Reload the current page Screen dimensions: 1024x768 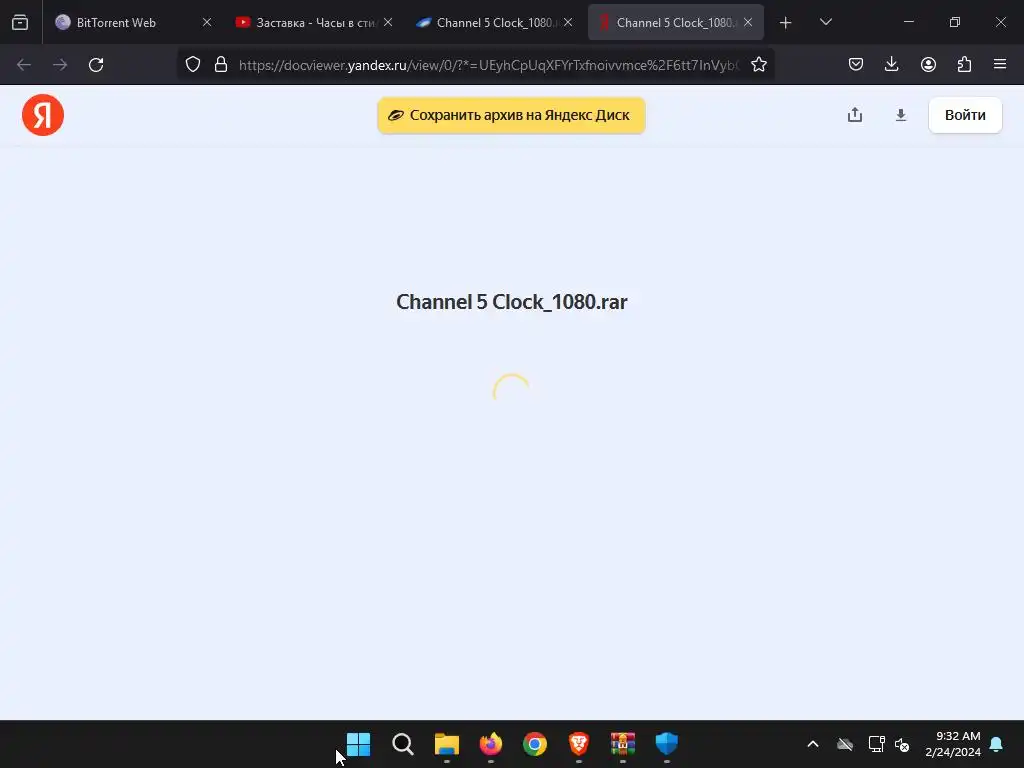click(x=96, y=64)
